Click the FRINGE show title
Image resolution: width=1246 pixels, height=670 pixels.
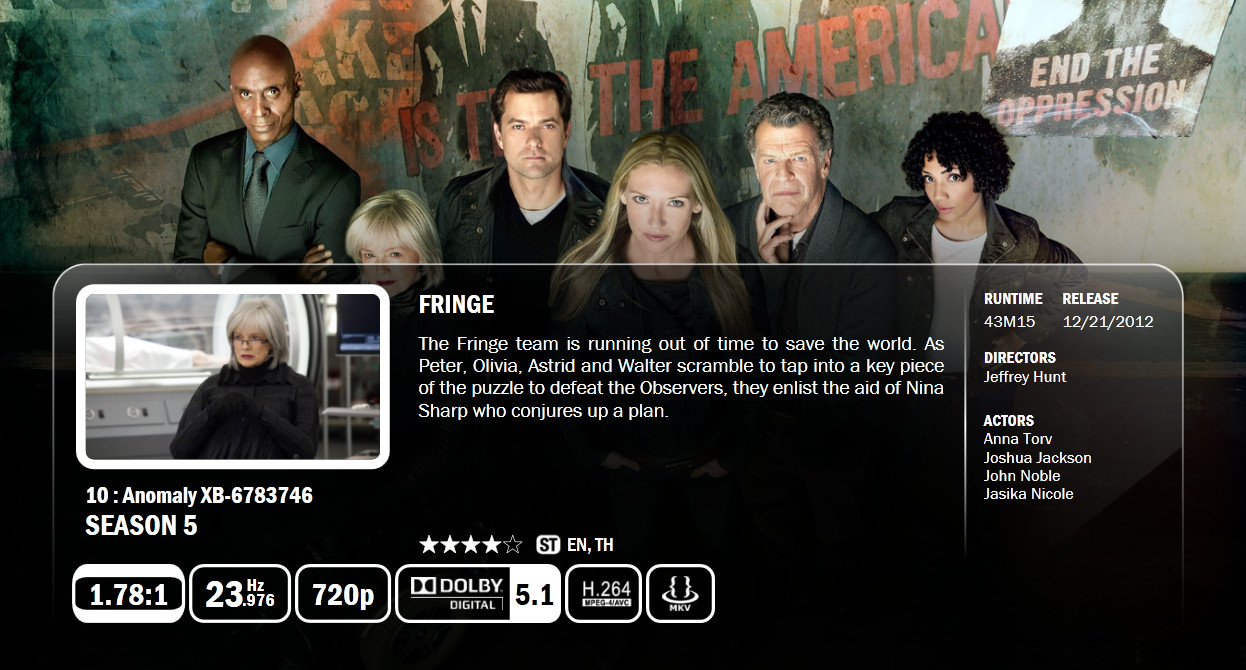457,305
